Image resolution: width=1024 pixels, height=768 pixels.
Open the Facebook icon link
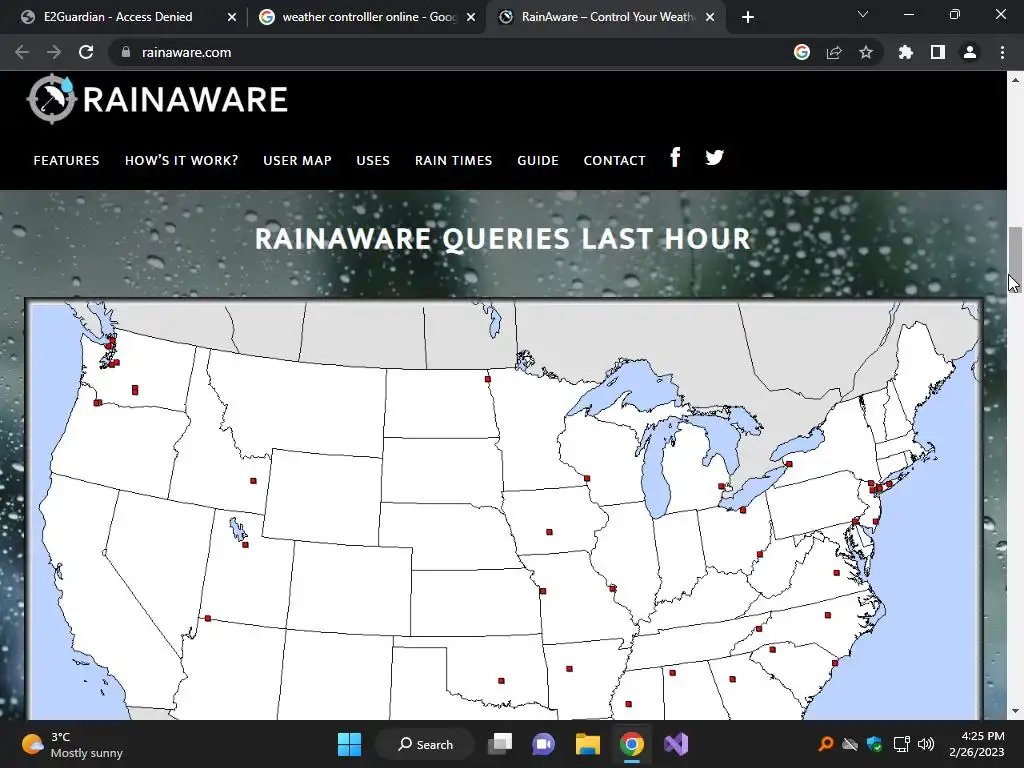[675, 157]
